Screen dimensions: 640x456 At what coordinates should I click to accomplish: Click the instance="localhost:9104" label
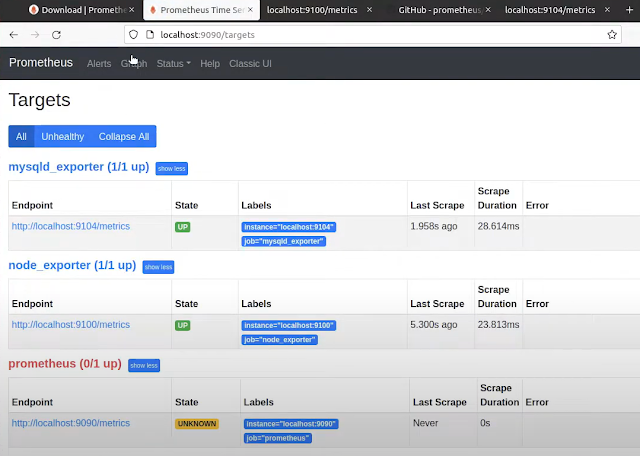[x=289, y=227]
